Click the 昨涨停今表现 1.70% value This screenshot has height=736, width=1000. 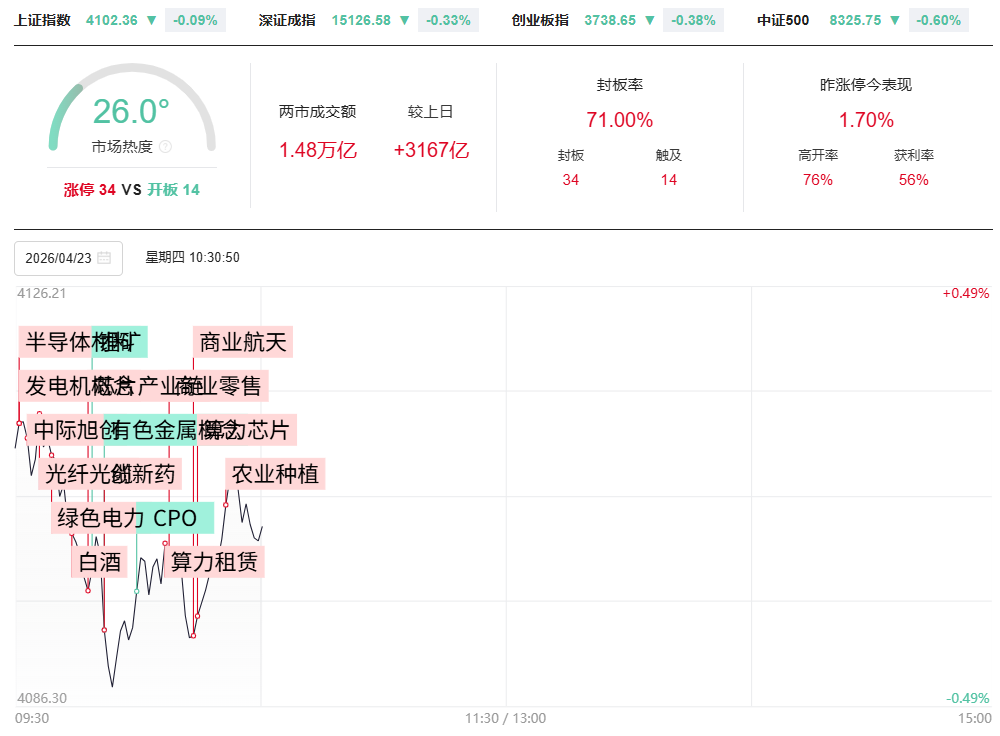866,120
